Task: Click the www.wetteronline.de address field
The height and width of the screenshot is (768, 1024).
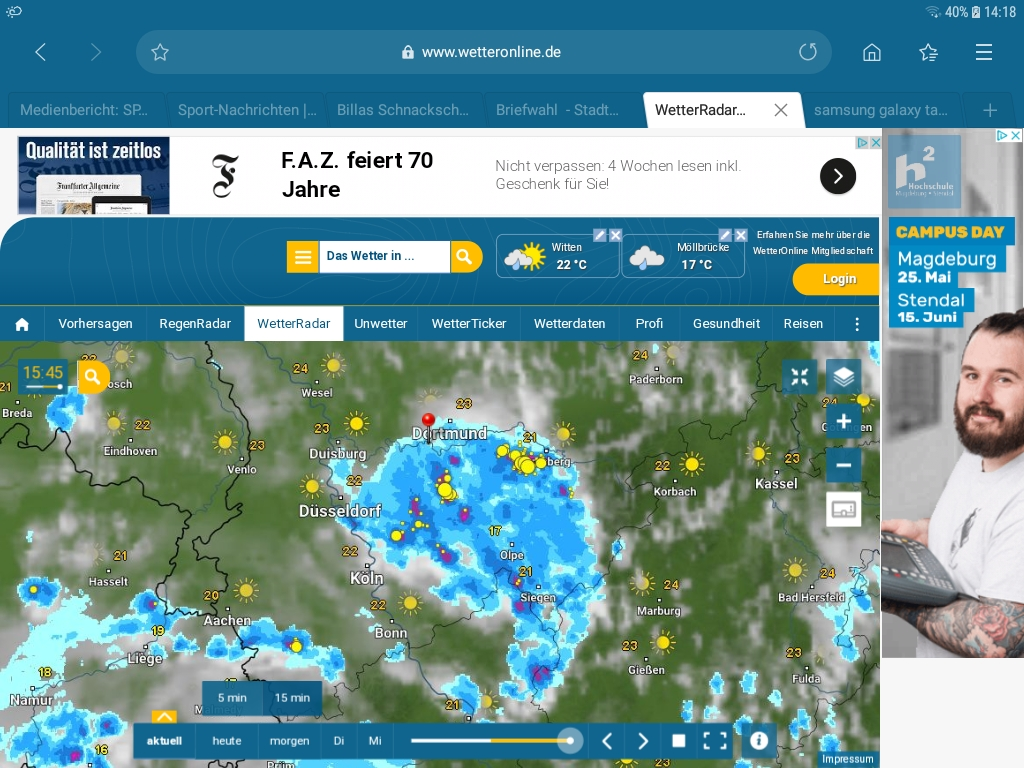Action: coord(484,52)
